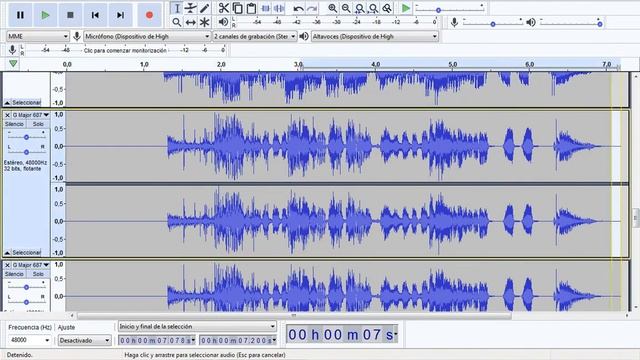Viewport: 640px width, 360px height.
Task: Silence the selected audio with toolbar icon
Action: pyautogui.click(x=279, y=8)
